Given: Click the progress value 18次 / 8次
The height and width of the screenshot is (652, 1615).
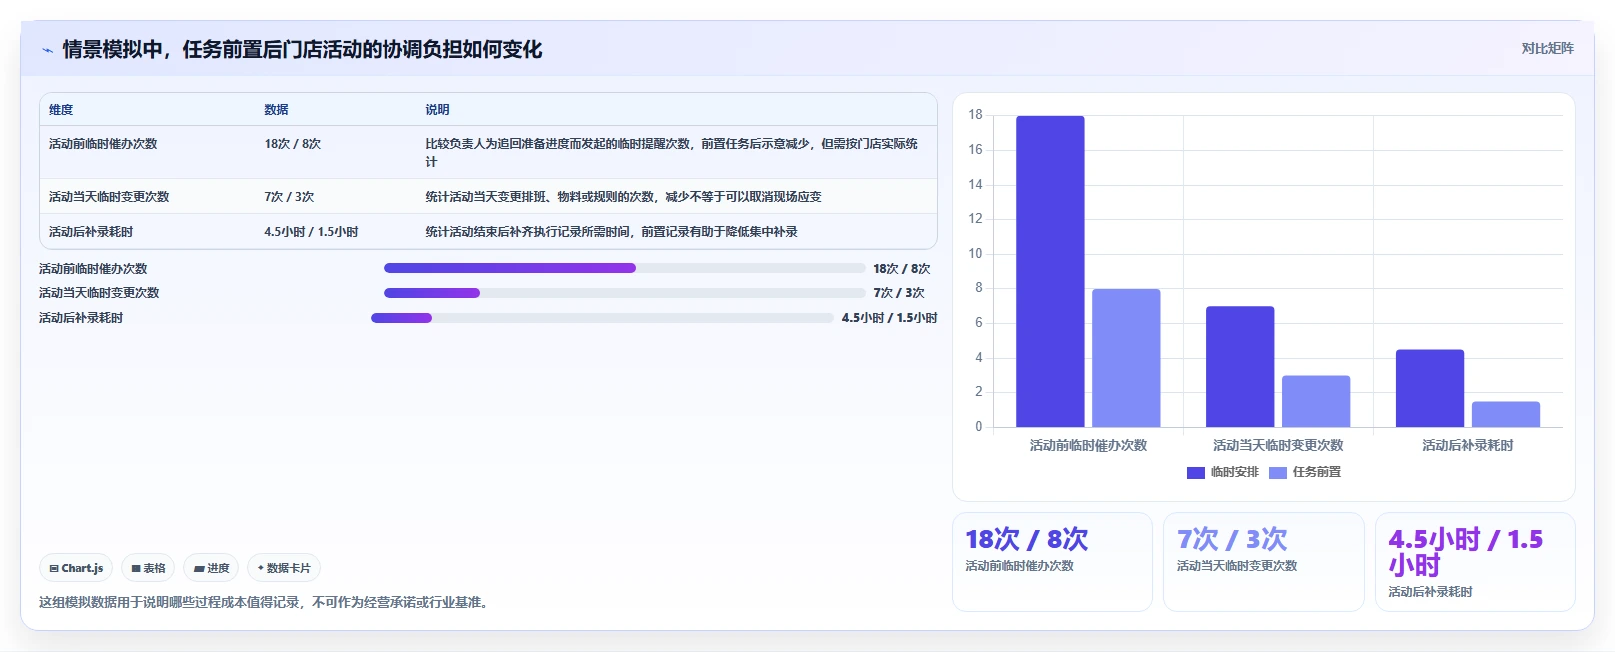Looking at the screenshot, I should pos(902,269).
